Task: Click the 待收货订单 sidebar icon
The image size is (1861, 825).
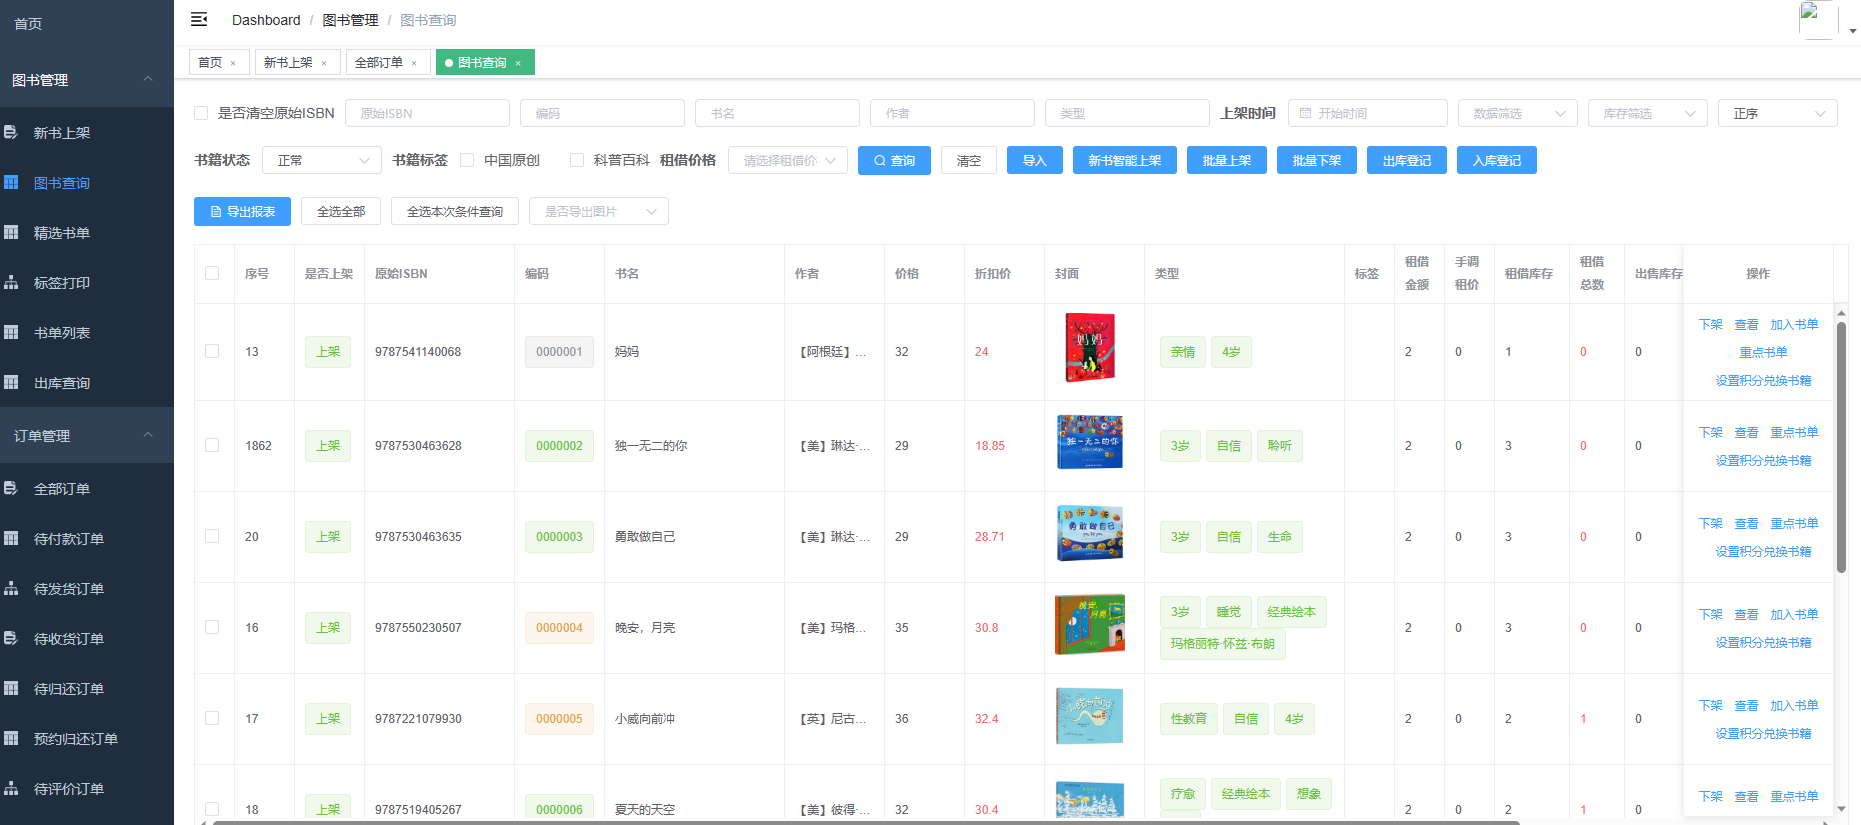Action: click(11, 638)
